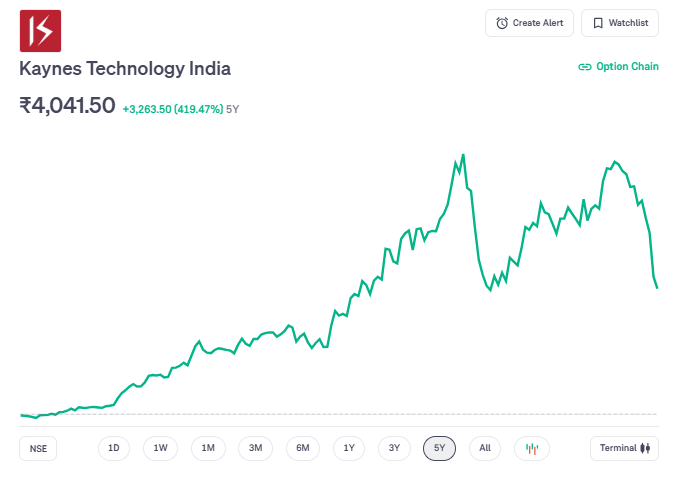Switch to candlestick chart view
Image resolution: width=678 pixels, height=486 pixels.
[532, 448]
